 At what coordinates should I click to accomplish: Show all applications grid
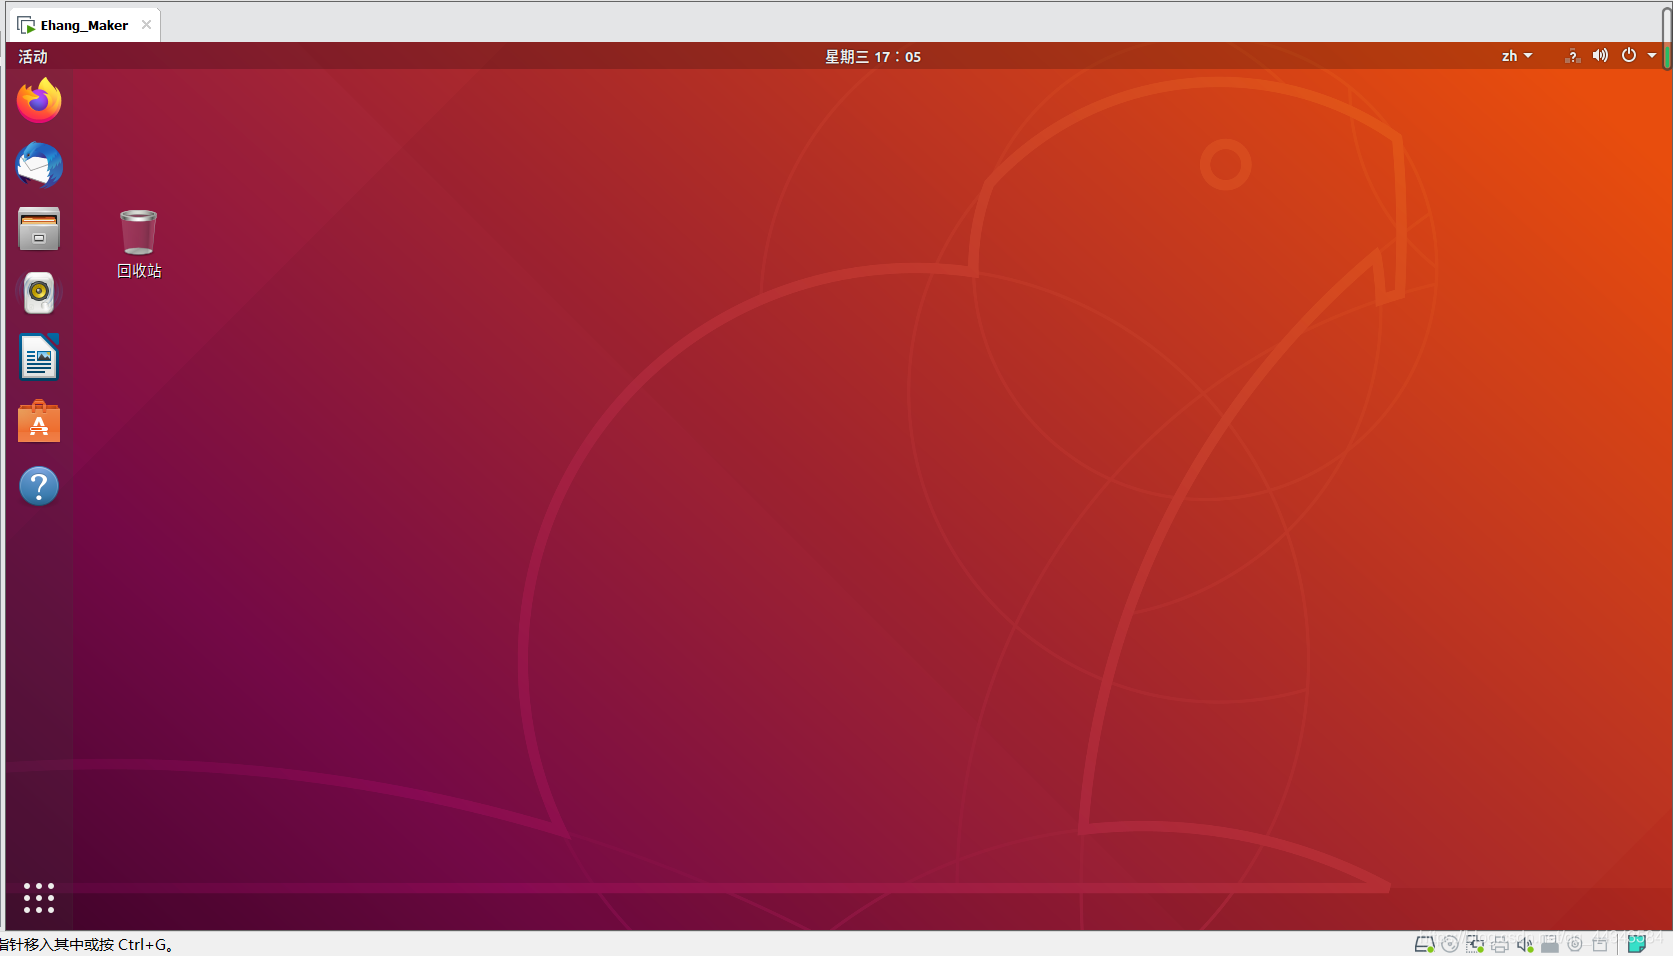click(39, 898)
